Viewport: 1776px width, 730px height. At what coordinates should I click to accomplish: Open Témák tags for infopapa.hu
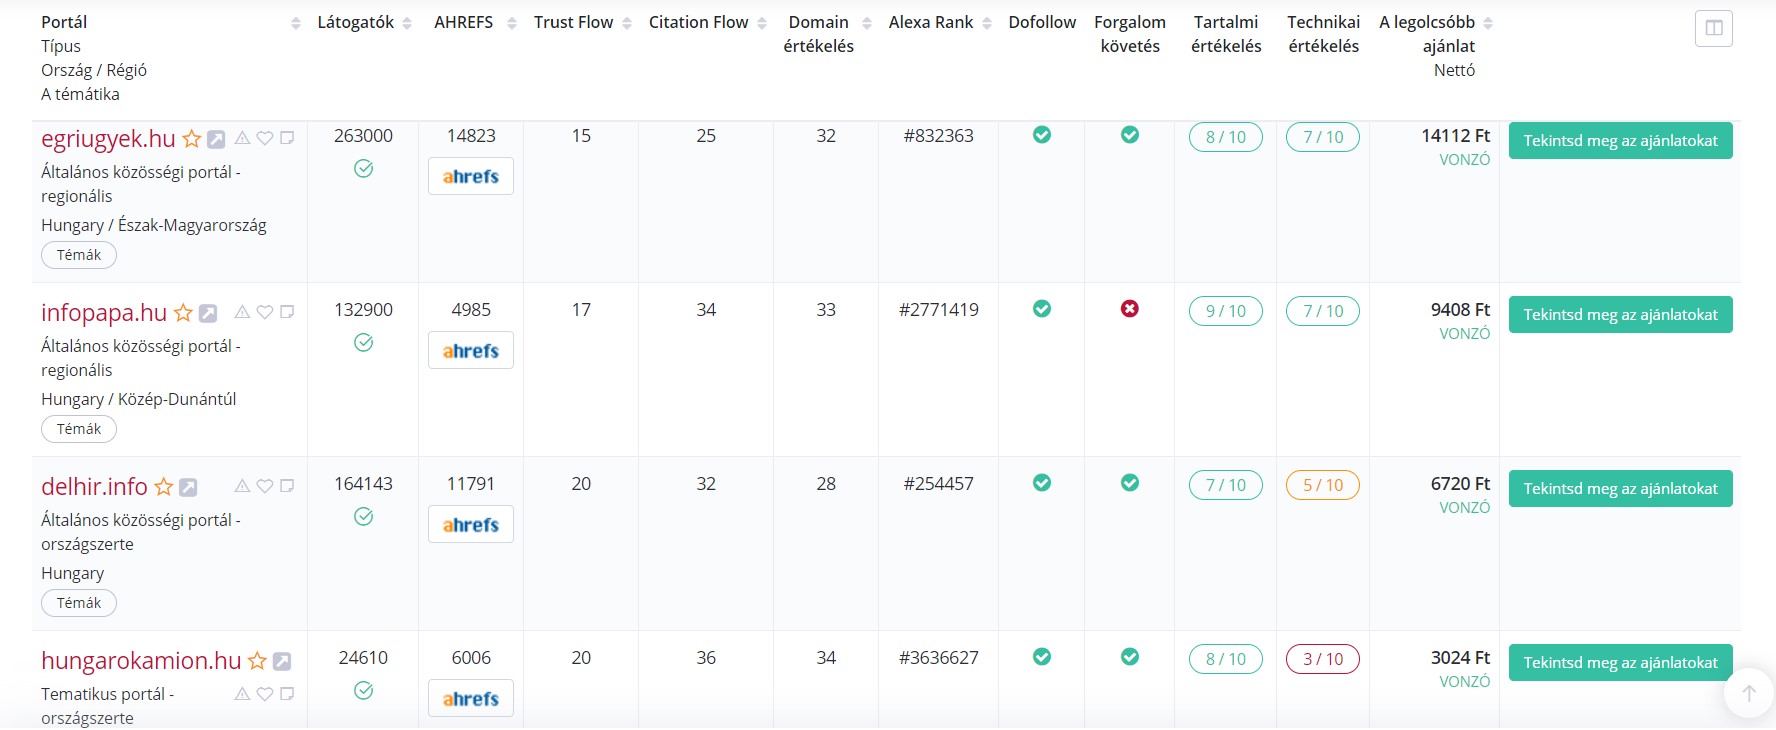tap(79, 429)
